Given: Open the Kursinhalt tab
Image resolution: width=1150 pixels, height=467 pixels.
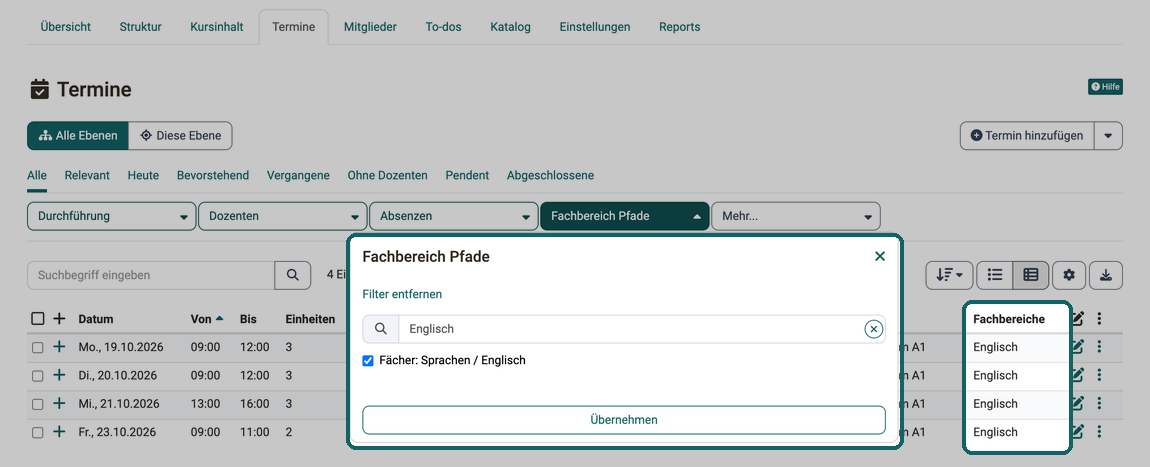Looking at the screenshot, I should [x=217, y=27].
